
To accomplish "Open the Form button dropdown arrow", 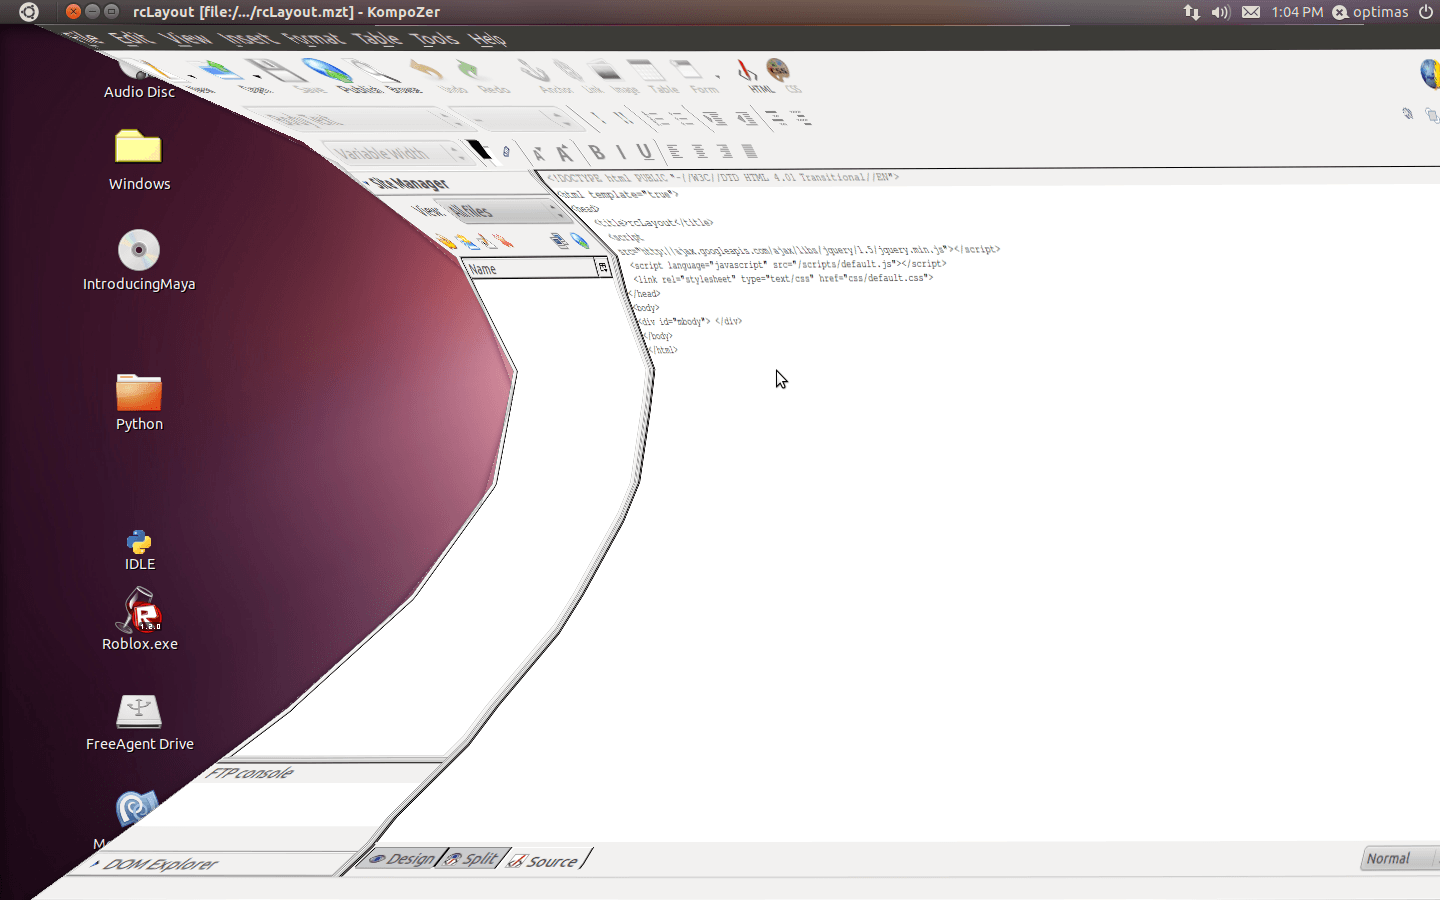I will (717, 75).
